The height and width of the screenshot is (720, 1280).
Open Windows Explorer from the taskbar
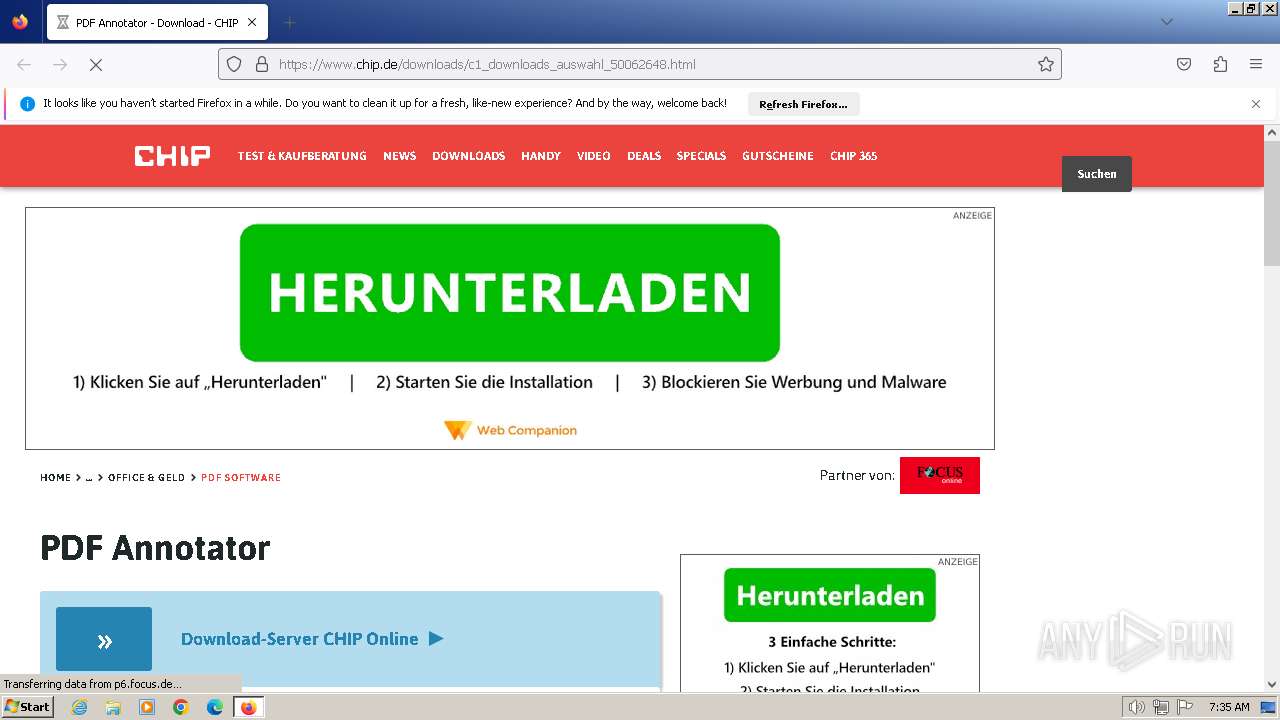(113, 707)
